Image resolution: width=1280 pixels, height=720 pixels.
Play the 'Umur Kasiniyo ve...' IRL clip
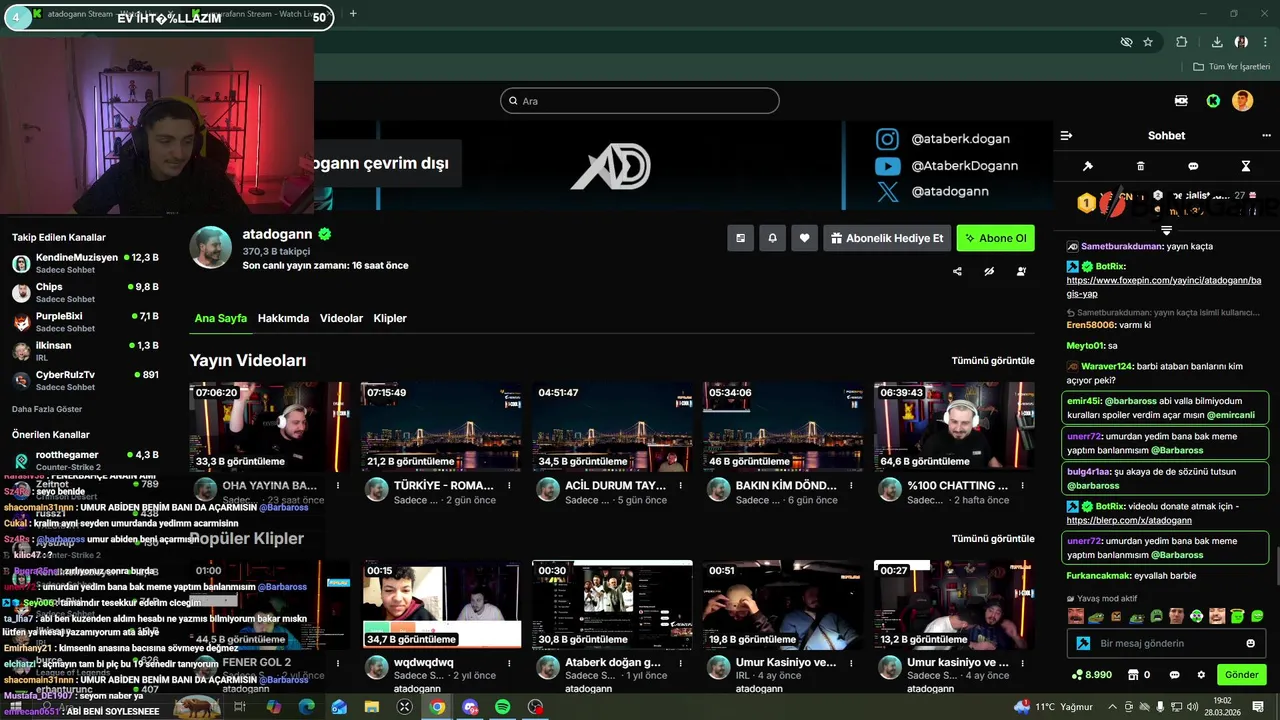783,605
